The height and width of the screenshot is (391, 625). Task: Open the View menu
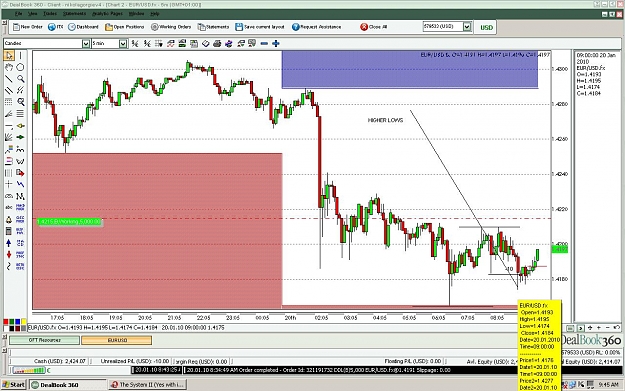pyautogui.click(x=32, y=14)
